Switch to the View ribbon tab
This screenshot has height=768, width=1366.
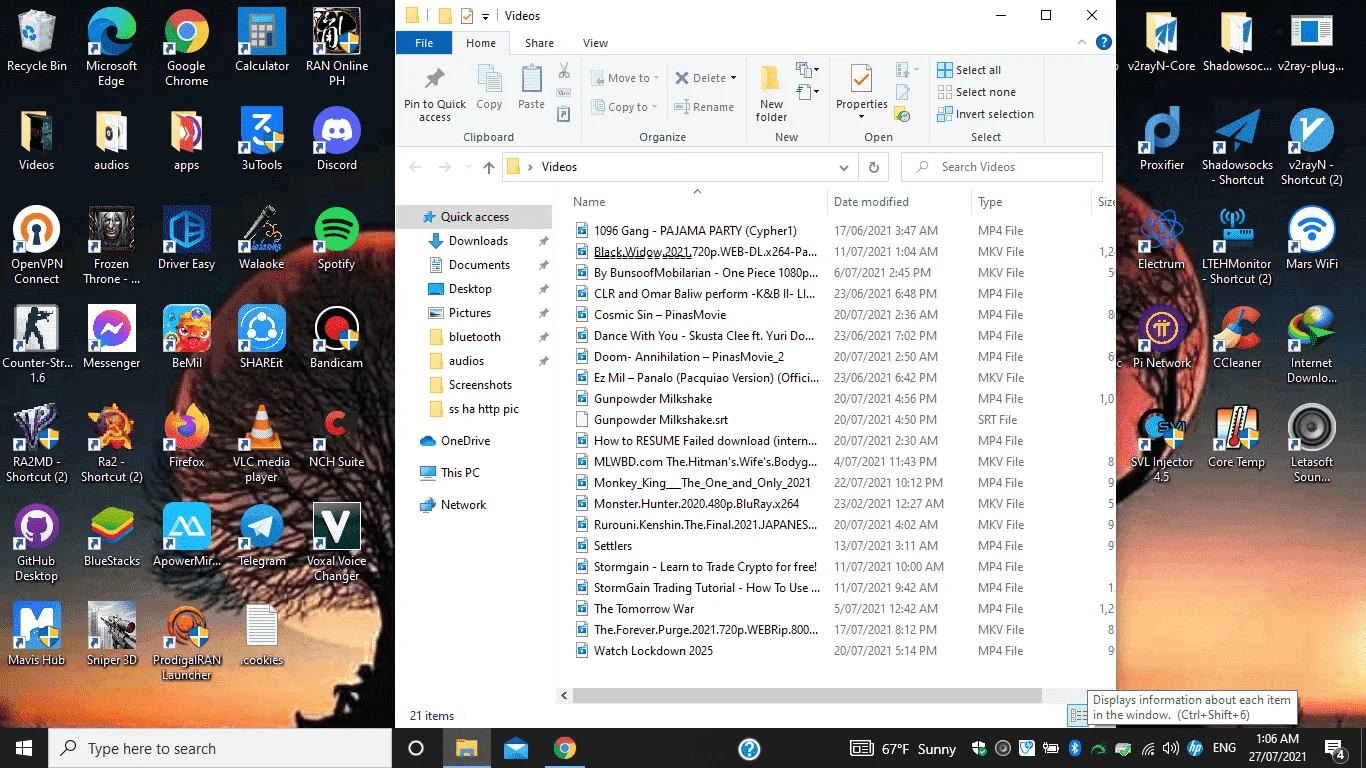pos(596,43)
